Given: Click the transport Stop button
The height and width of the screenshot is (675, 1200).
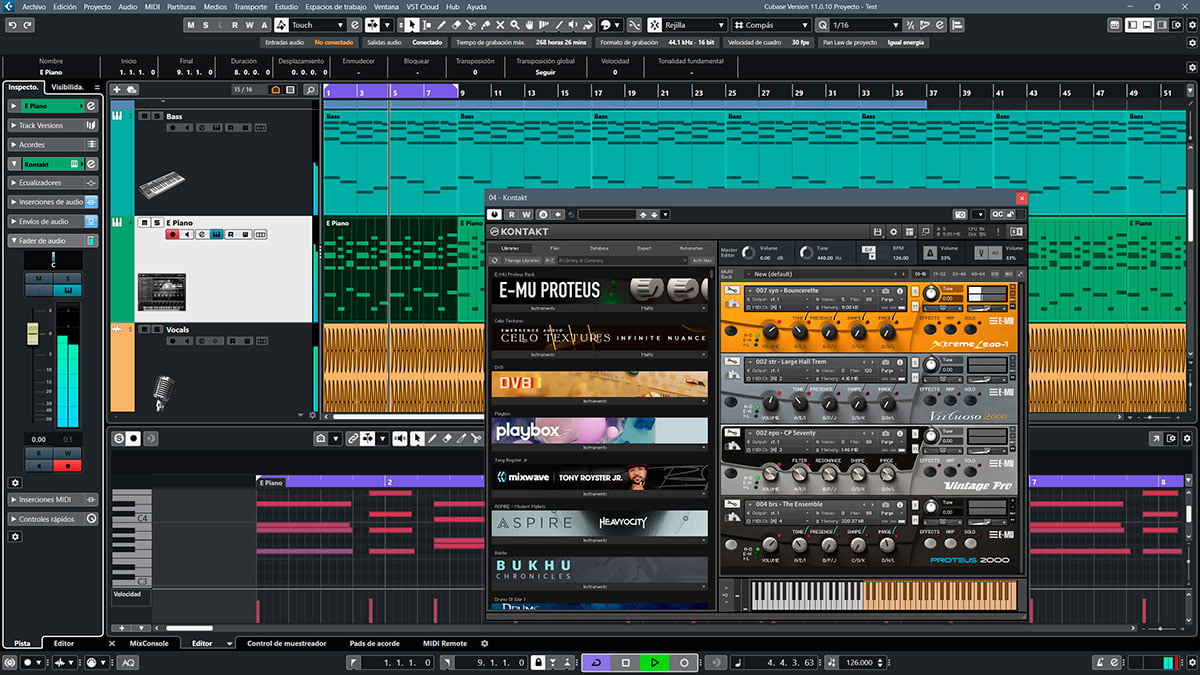Looking at the screenshot, I should coord(626,662).
